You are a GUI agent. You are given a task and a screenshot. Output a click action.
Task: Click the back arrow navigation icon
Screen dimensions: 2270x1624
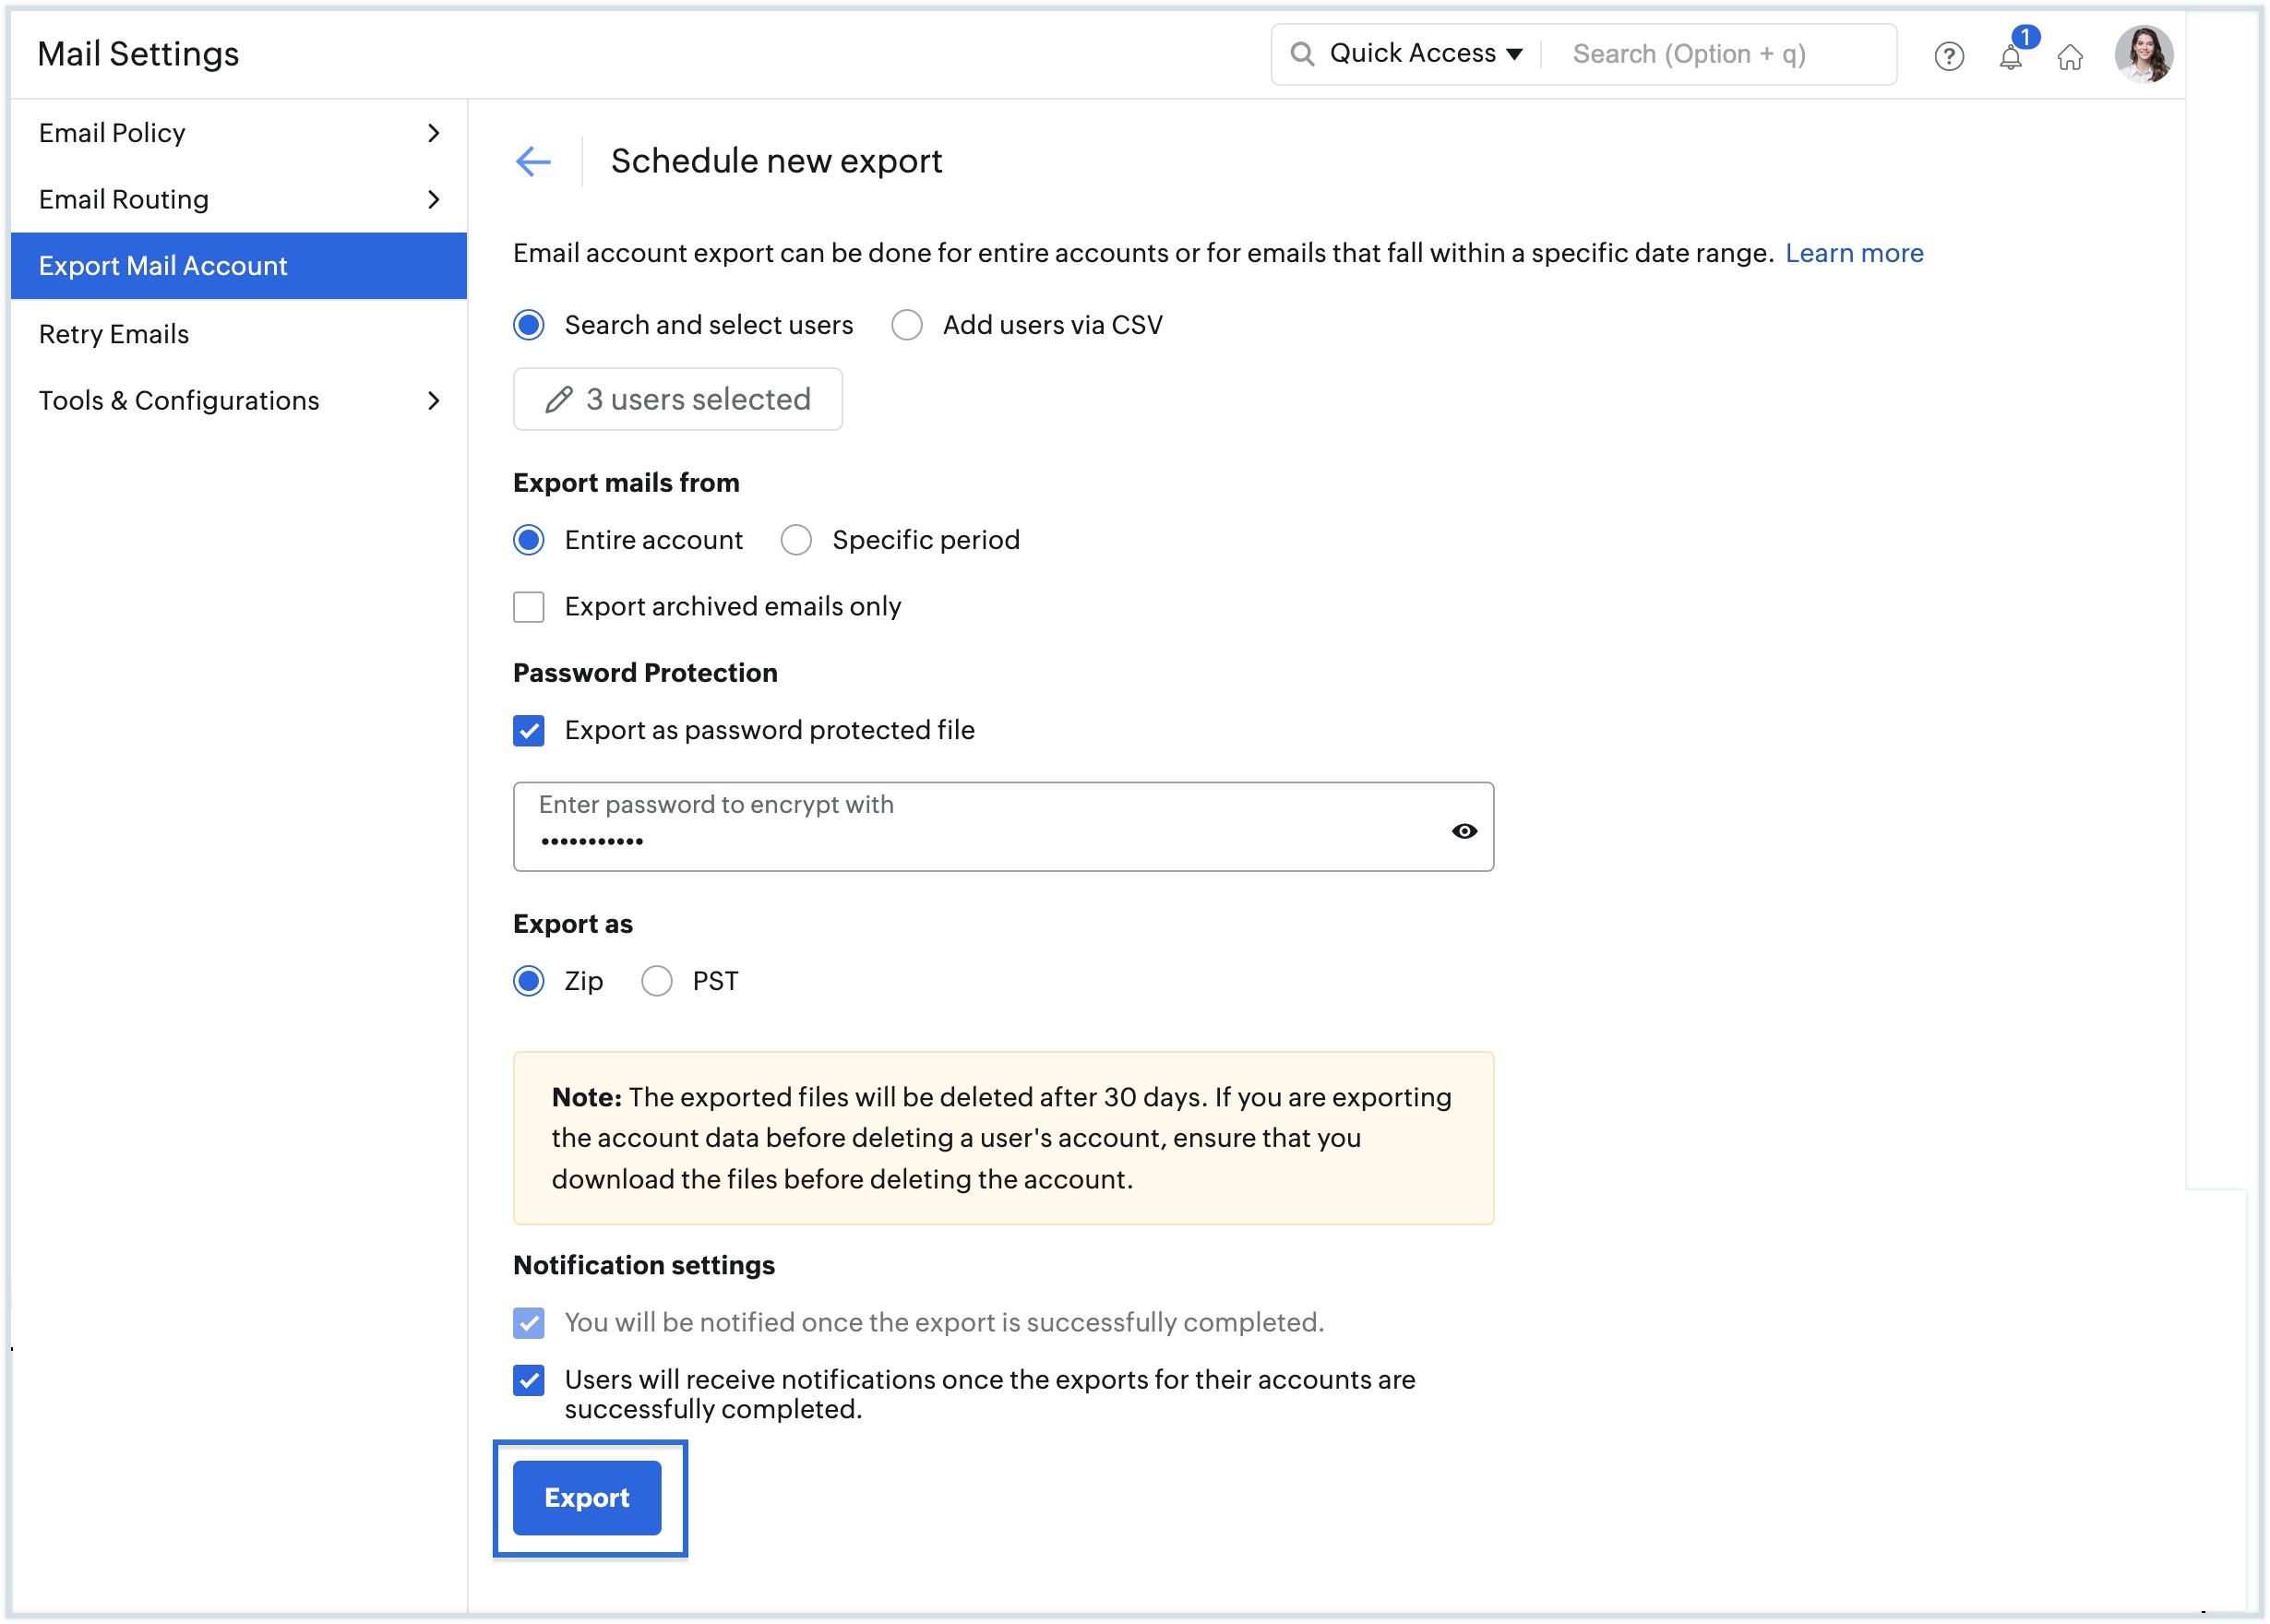536,161
